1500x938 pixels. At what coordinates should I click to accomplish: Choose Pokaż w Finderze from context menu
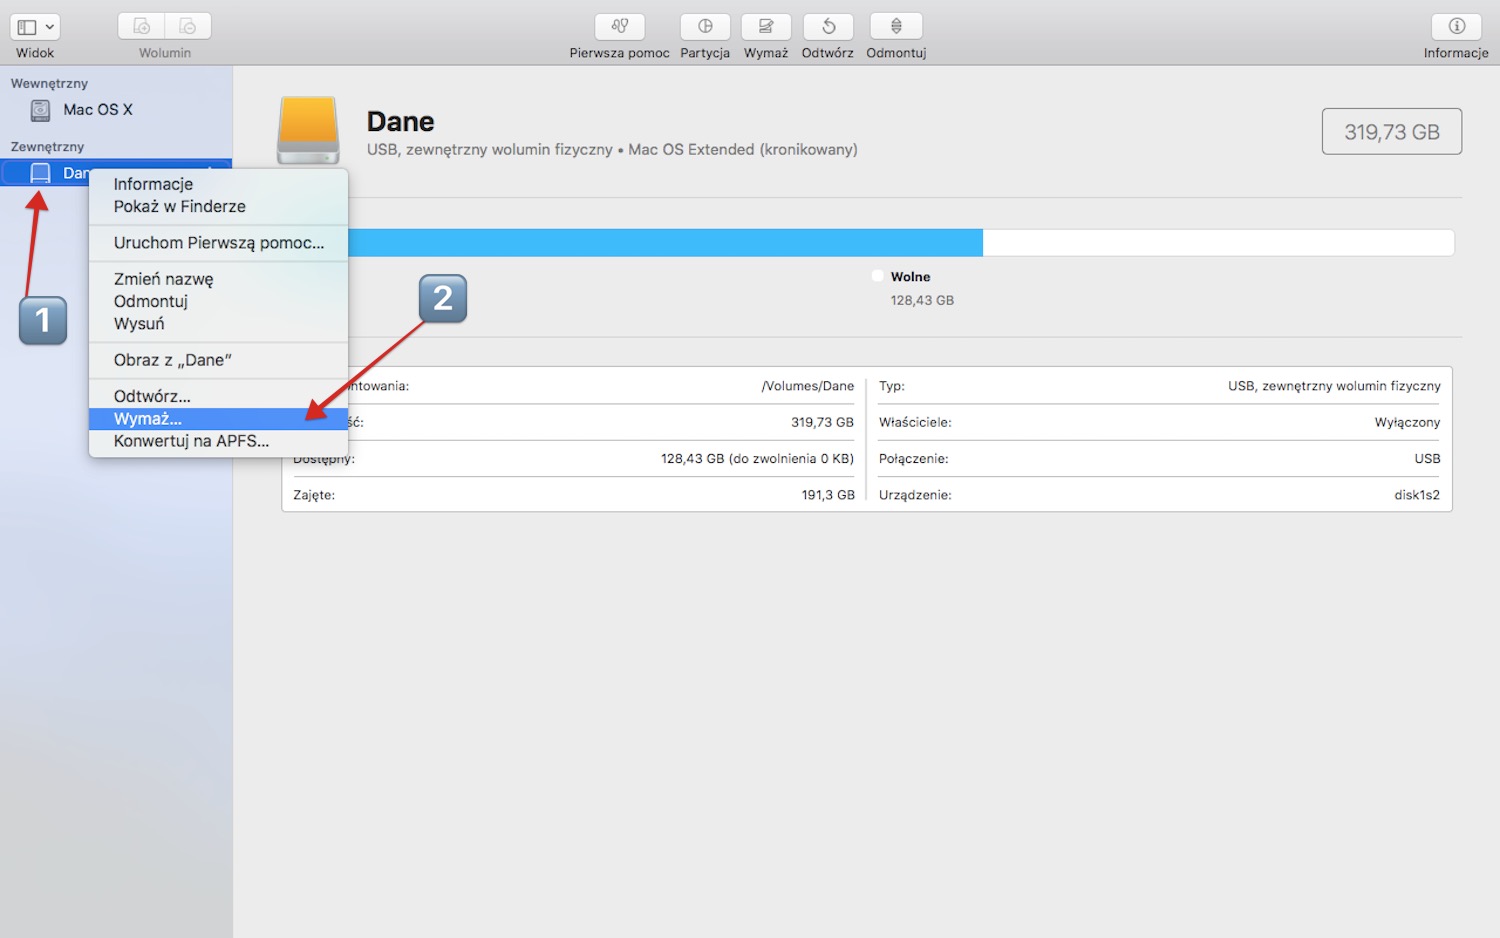(179, 206)
